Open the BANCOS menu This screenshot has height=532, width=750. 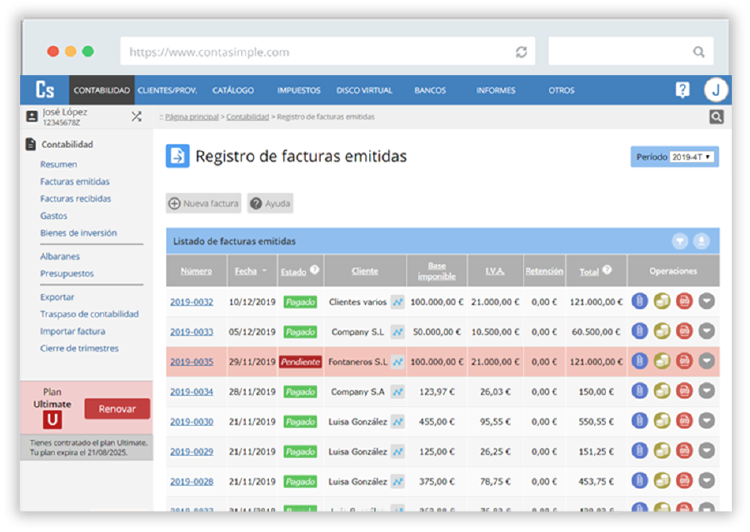[430, 90]
